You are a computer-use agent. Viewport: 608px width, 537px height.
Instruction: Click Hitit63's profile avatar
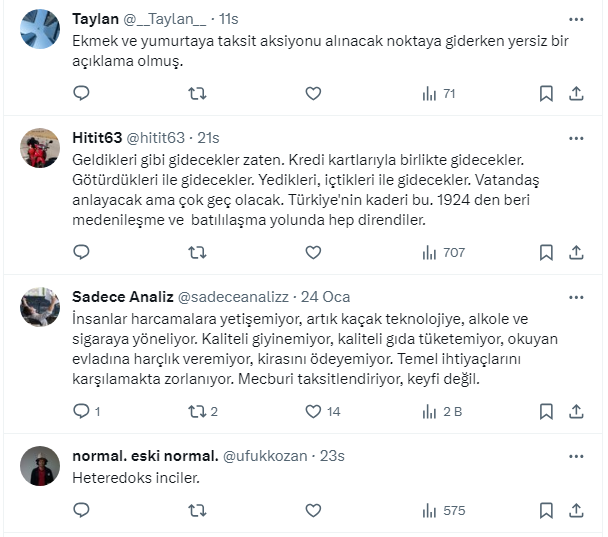tap(40, 150)
